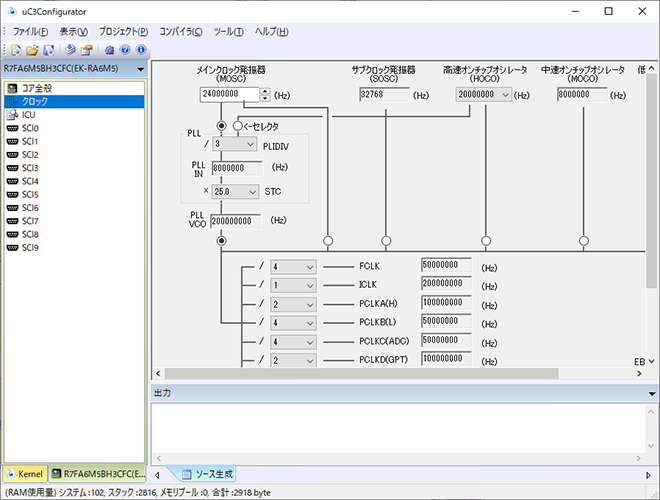Select SCI2 in the sidebar
The width and height of the screenshot is (660, 500).
pyautogui.click(x=75, y=154)
